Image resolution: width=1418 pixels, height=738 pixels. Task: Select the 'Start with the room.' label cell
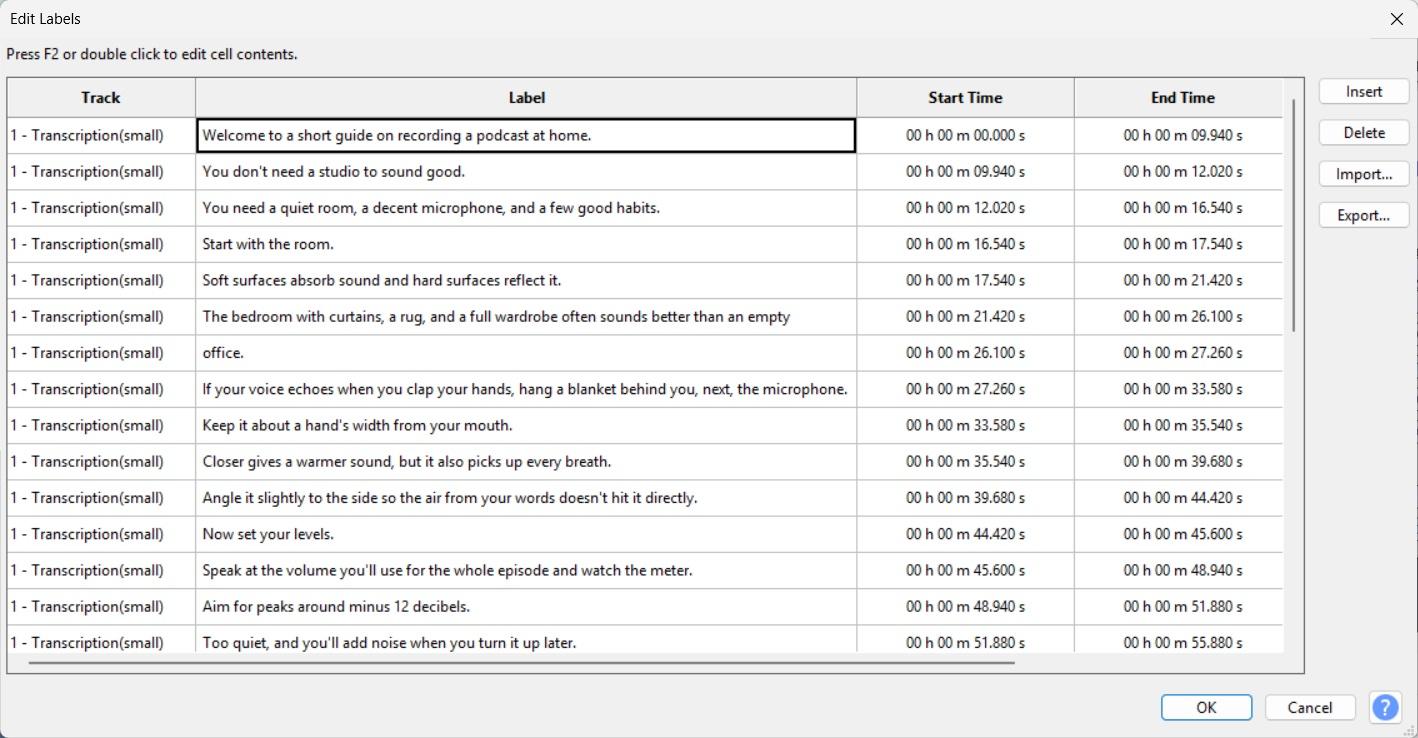point(526,244)
